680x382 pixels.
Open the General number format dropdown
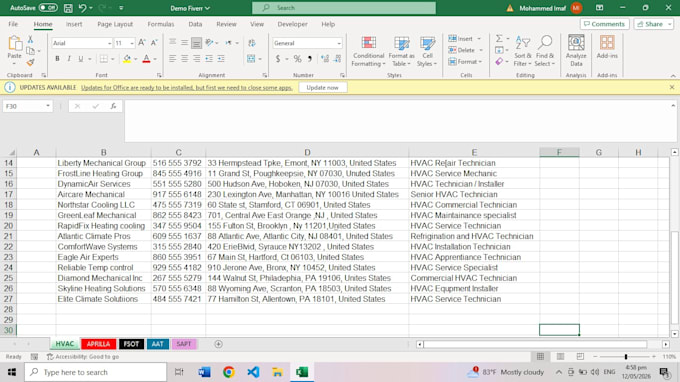click(x=339, y=43)
